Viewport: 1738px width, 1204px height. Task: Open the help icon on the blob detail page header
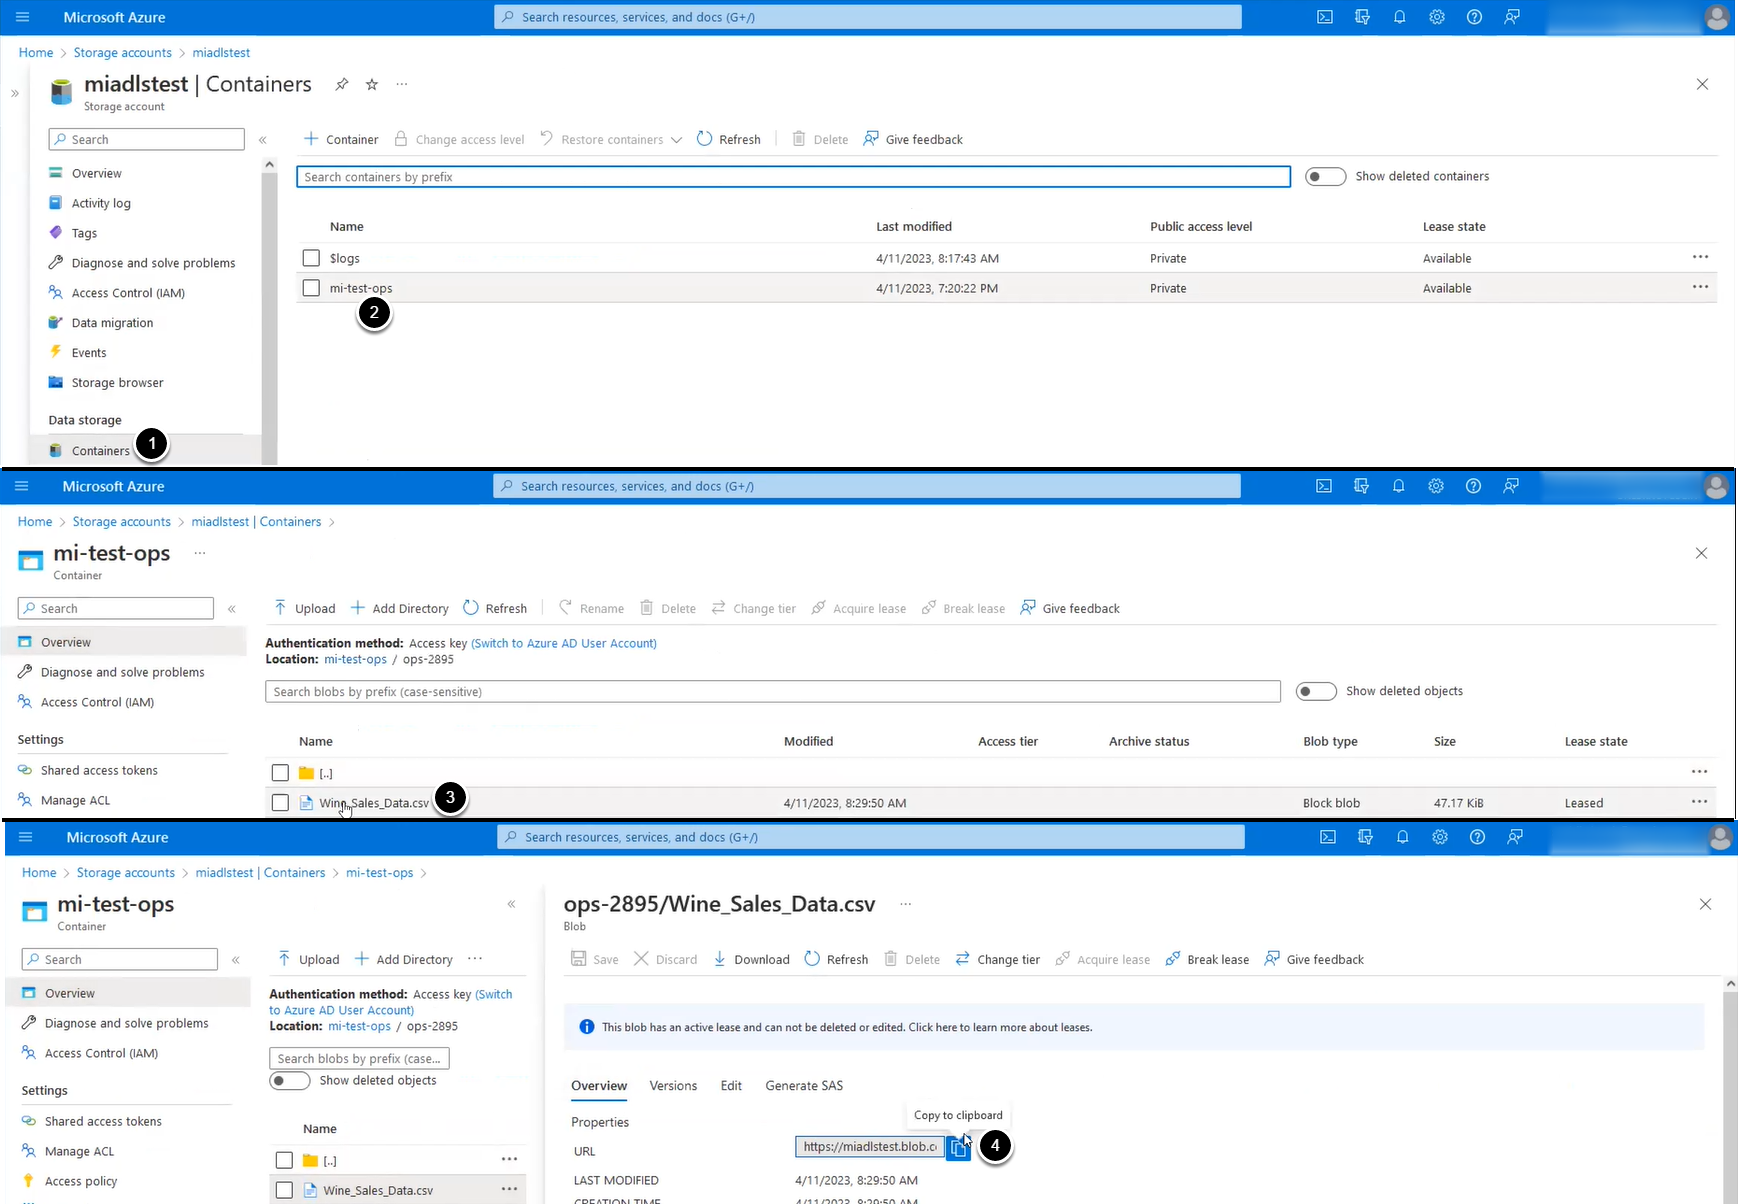1477,837
